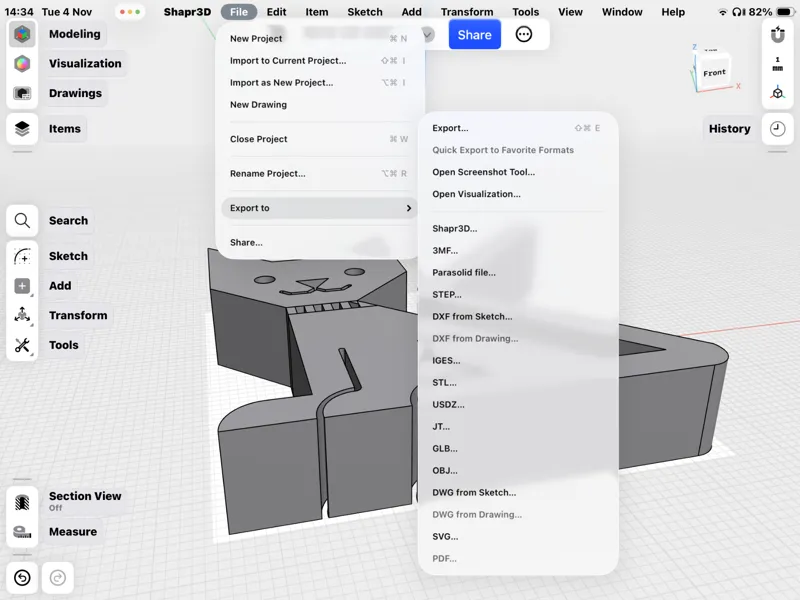Click the Add plus icon
Image resolution: width=800 pixels, height=600 pixels.
[22, 286]
